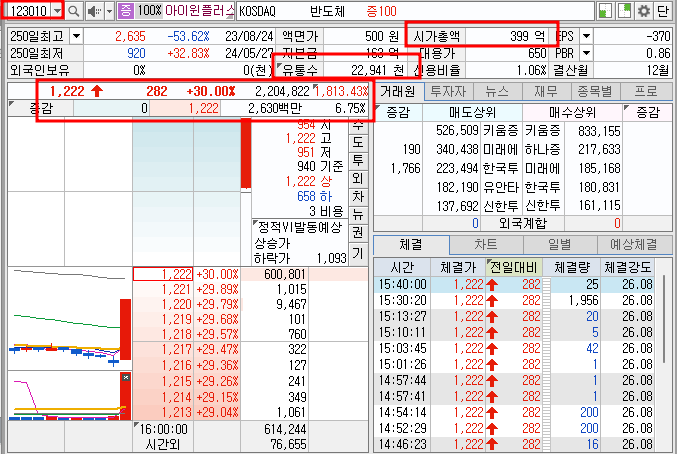The height and width of the screenshot is (454, 677).
Task: Click the stock name 아이윈플러스
Action: (199, 11)
